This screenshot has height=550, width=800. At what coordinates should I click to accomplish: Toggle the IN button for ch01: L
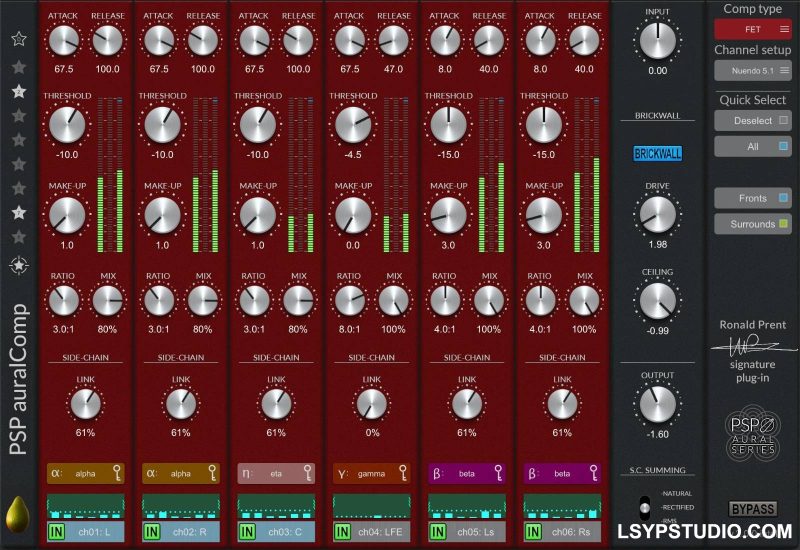click(x=57, y=532)
